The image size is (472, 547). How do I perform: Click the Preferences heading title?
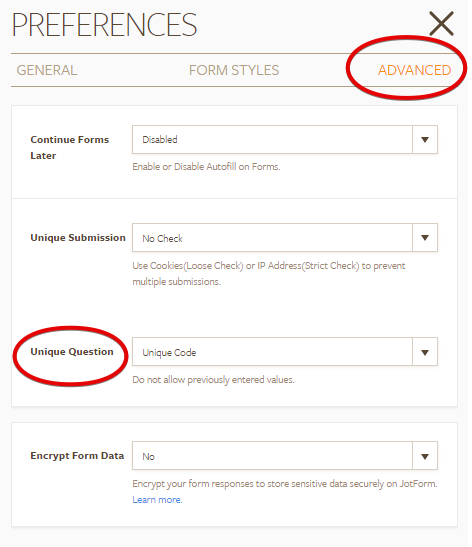tap(104, 24)
